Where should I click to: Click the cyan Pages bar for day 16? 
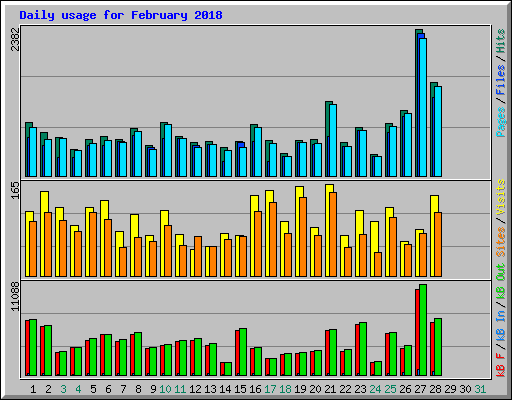(258, 152)
